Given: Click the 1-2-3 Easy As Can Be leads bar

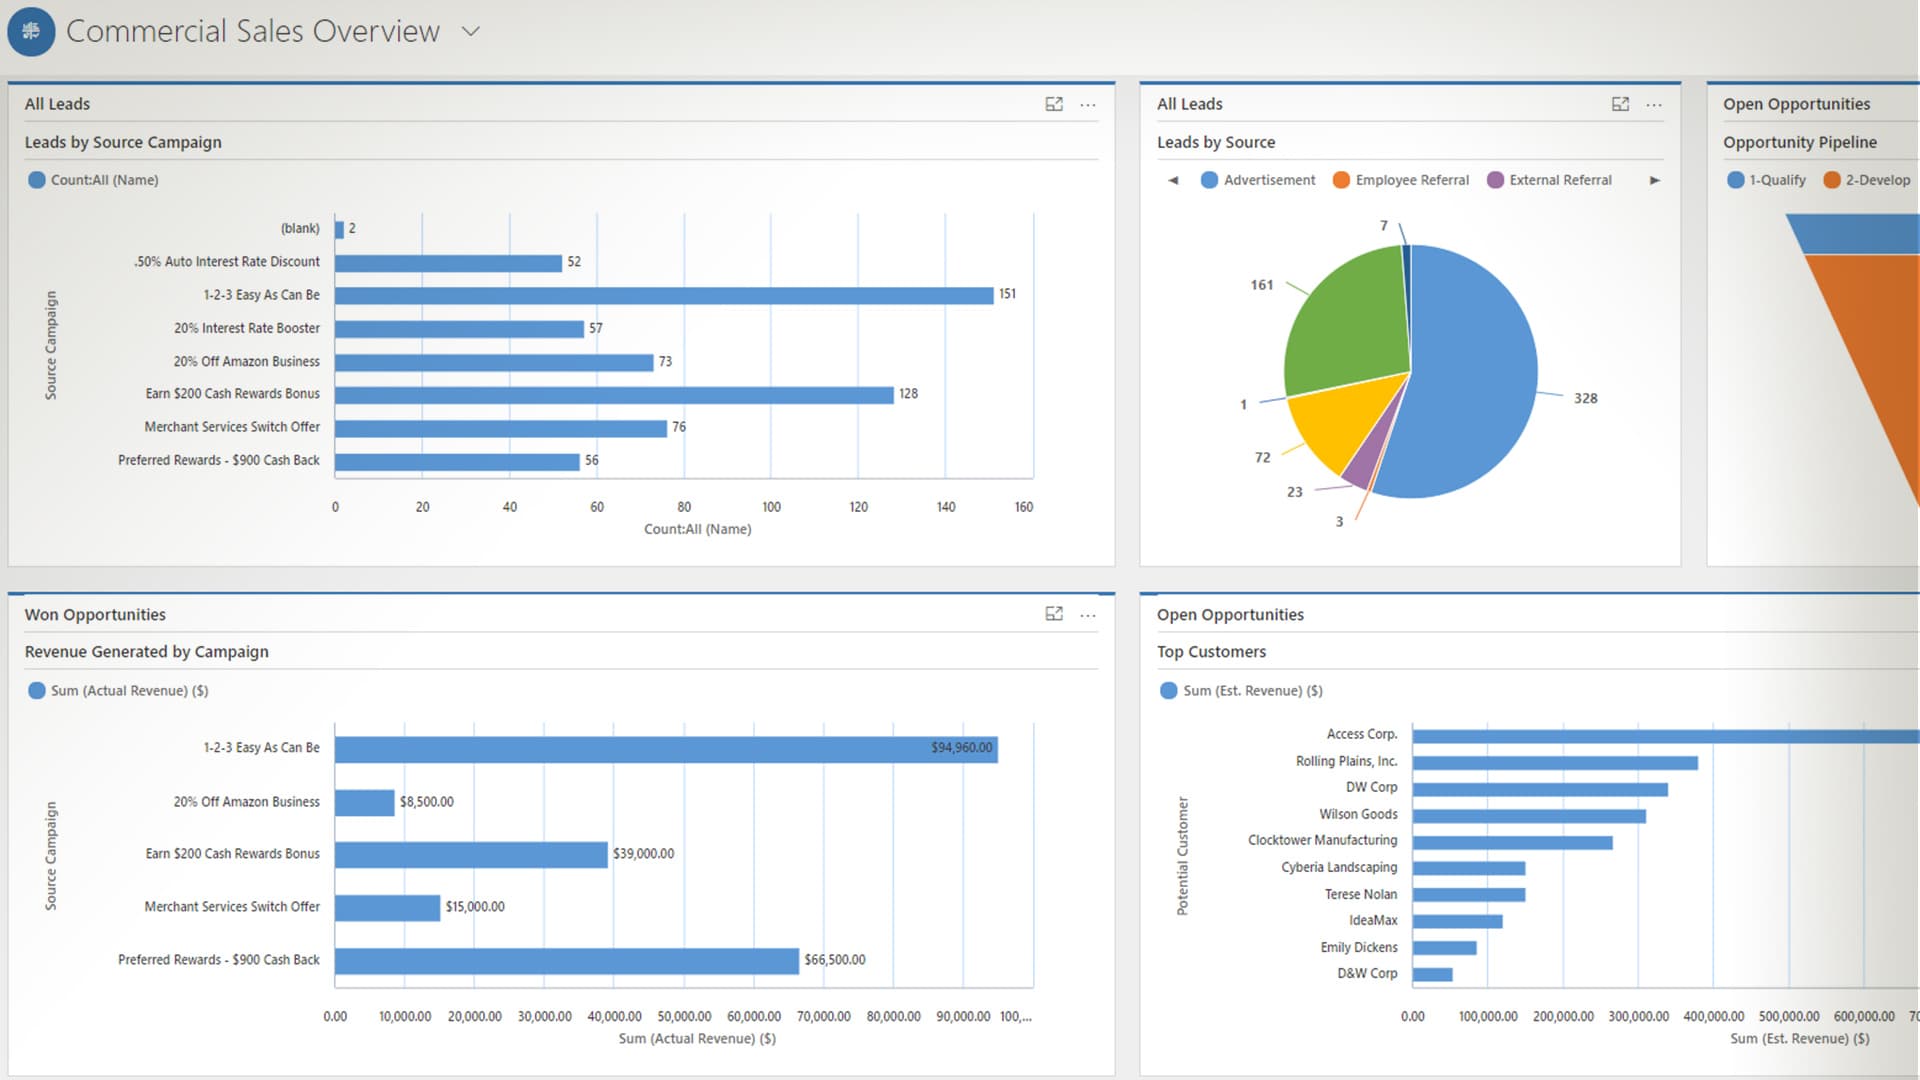Looking at the screenshot, I should [663, 295].
